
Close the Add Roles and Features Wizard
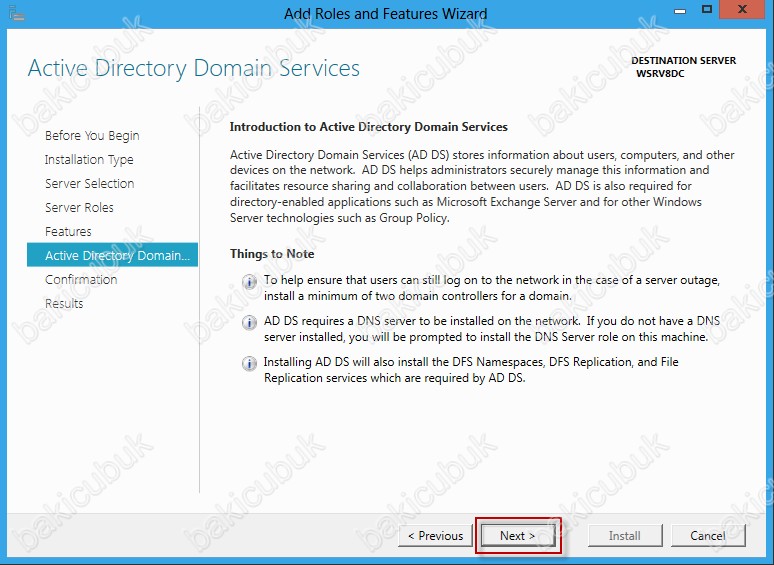click(742, 10)
